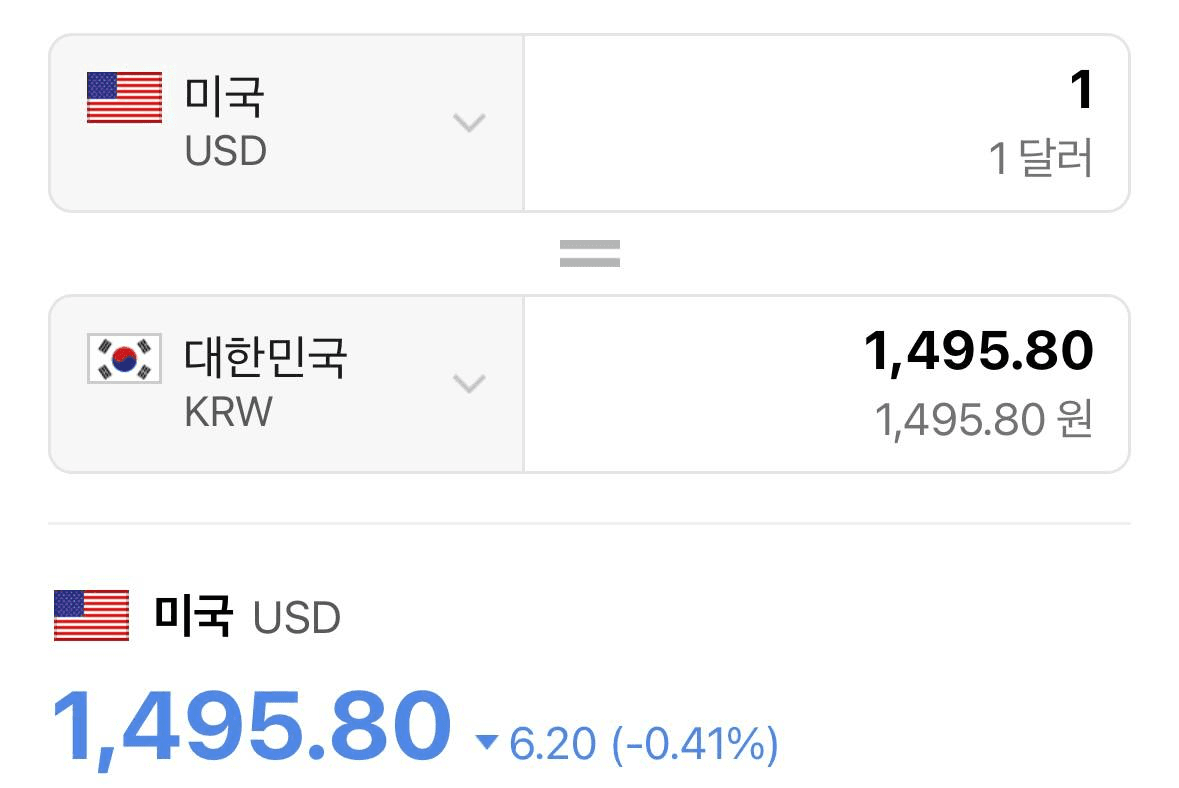The image size is (1179, 788).
Task: Expand the 미국 USD currency chevron
Action: coord(469,123)
